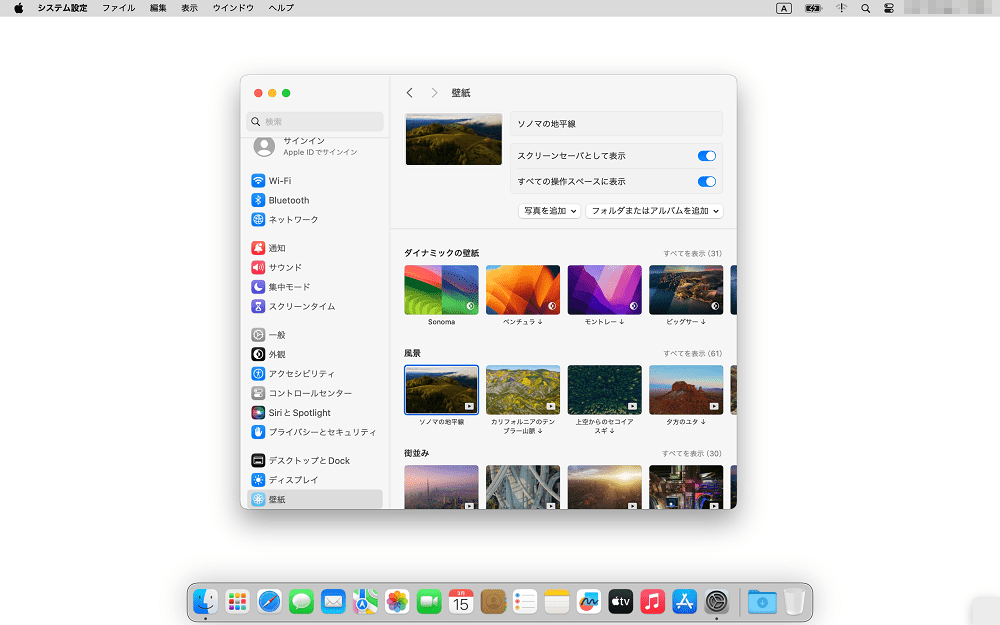Click the 検索 search field
The image size is (1000, 625).
tap(315, 121)
